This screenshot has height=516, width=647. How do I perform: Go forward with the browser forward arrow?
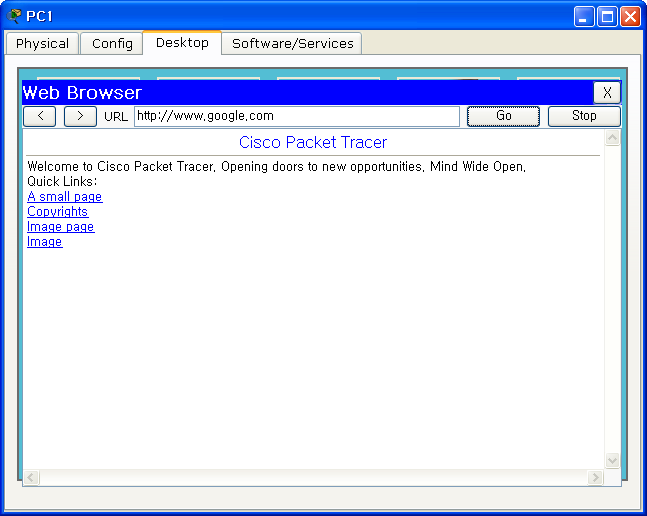pyautogui.click(x=80, y=116)
